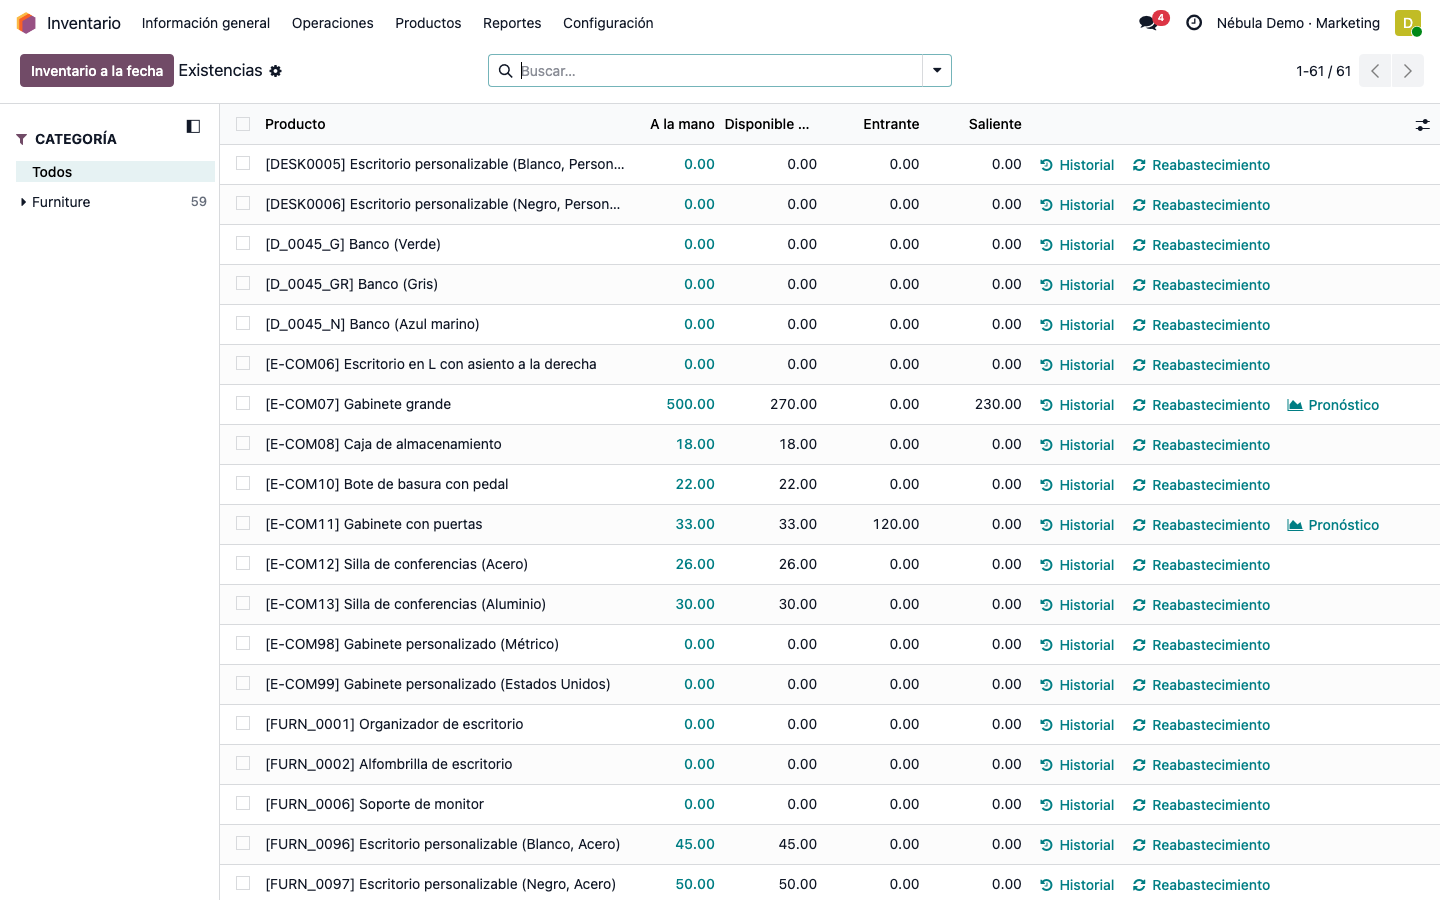The height and width of the screenshot is (900, 1440).
Task: Open the Reportes menu
Action: click(512, 23)
